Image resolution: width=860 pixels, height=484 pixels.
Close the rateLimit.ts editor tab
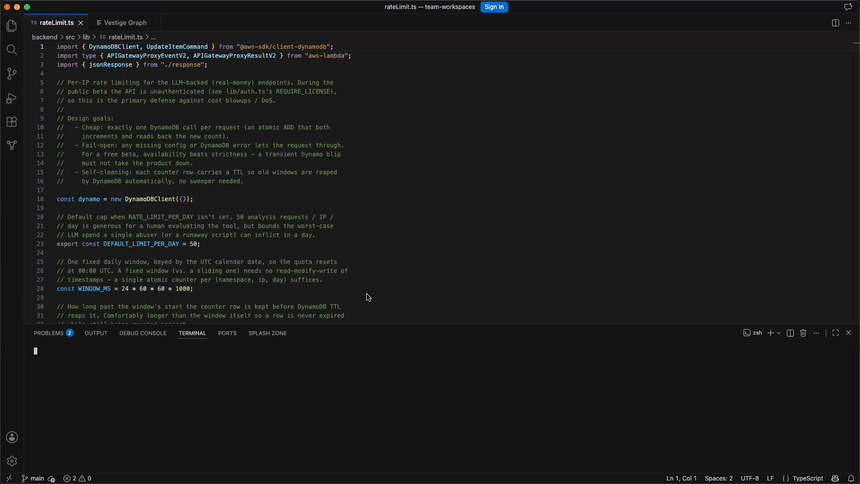[81, 23]
